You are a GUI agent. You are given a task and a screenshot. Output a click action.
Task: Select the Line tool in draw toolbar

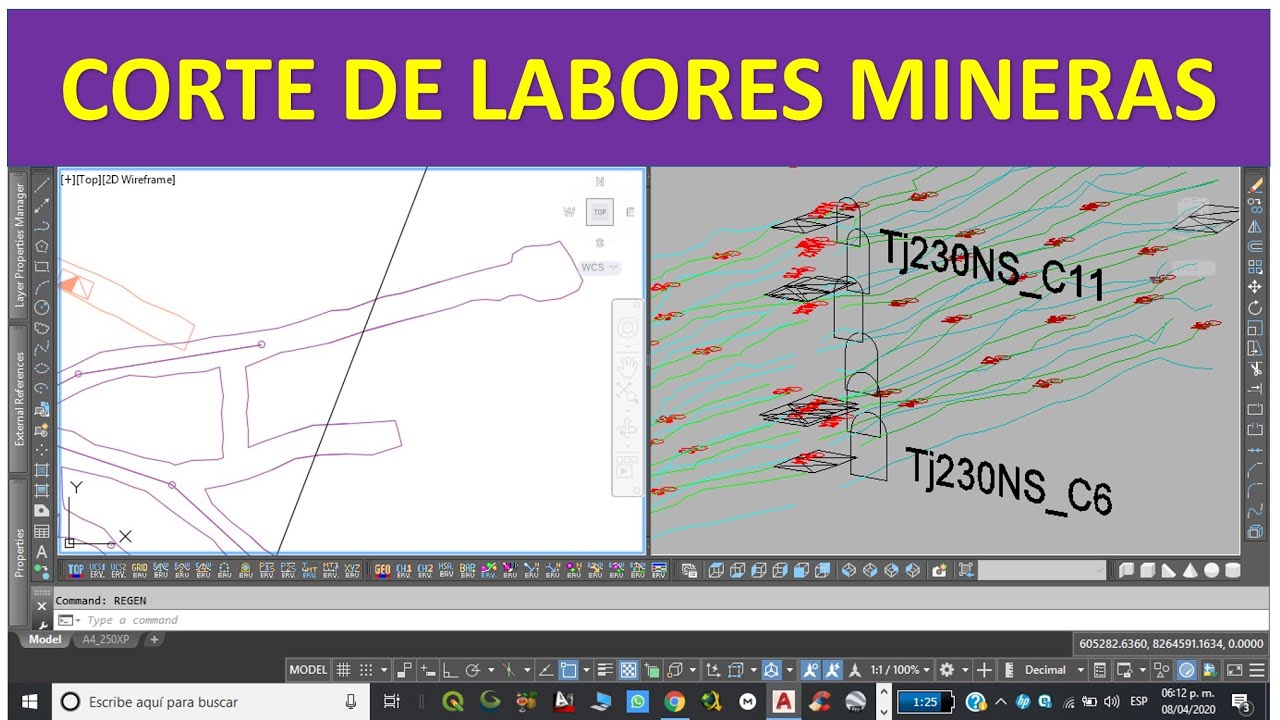(42, 186)
